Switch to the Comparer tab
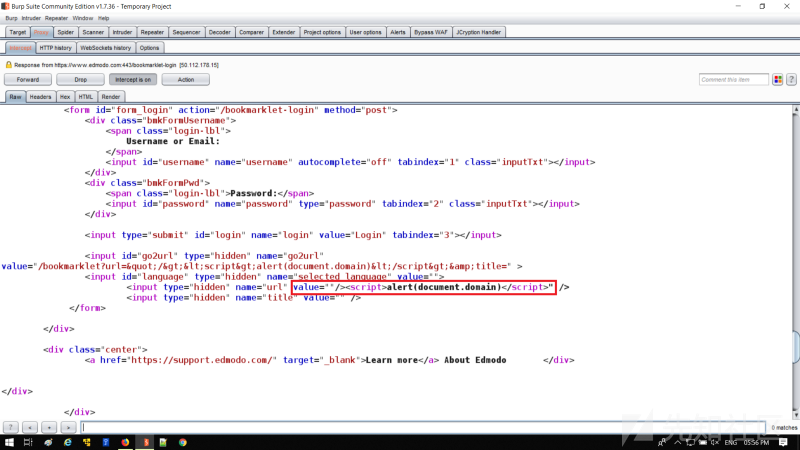Screen dimensions: 800x450 click(252, 32)
